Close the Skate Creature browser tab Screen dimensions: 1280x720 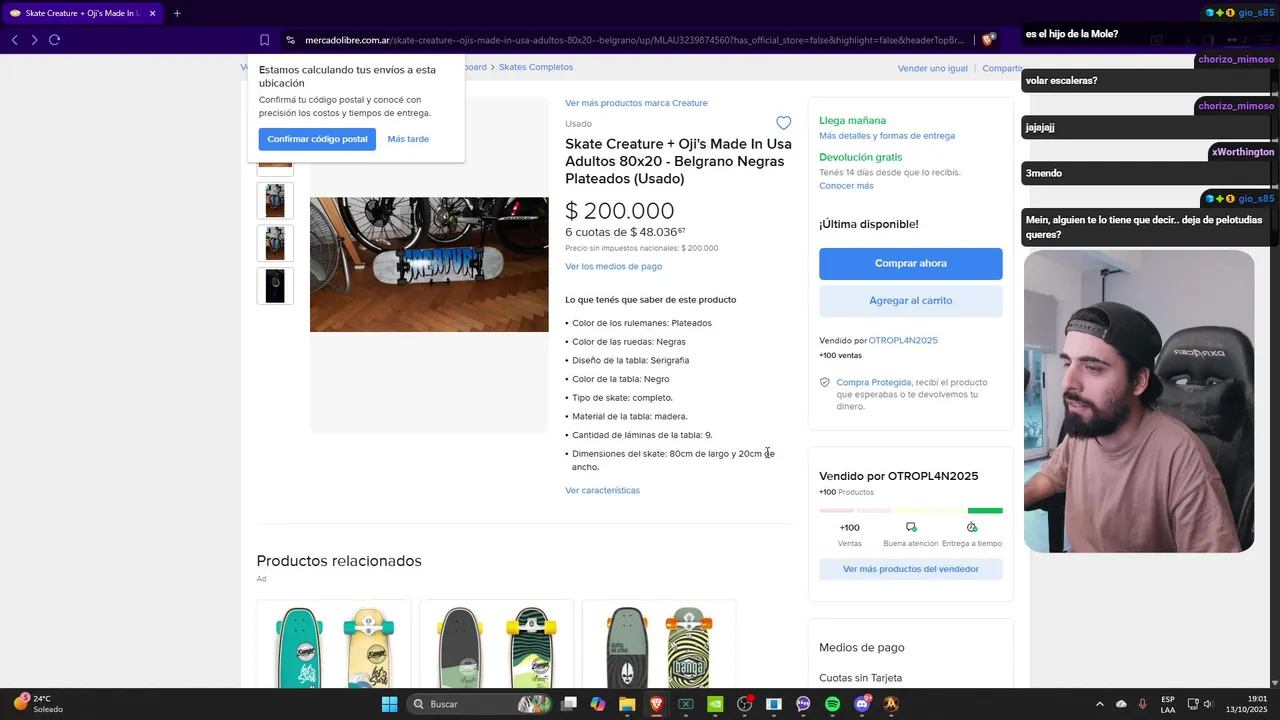point(152,13)
